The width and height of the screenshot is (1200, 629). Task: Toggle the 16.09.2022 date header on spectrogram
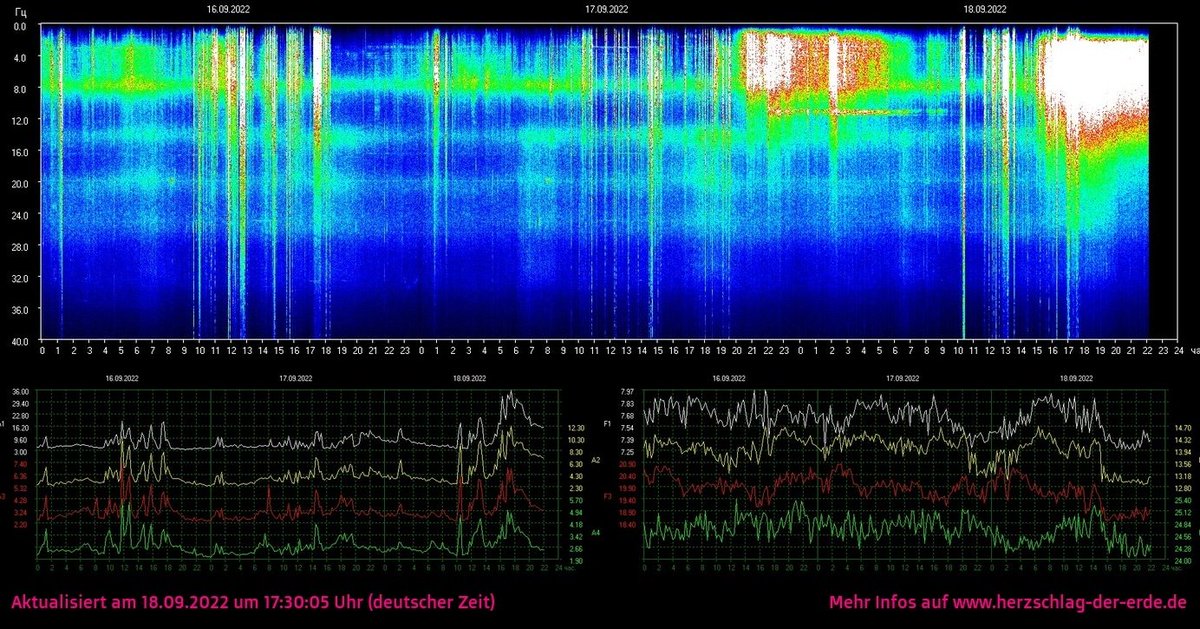click(x=227, y=8)
